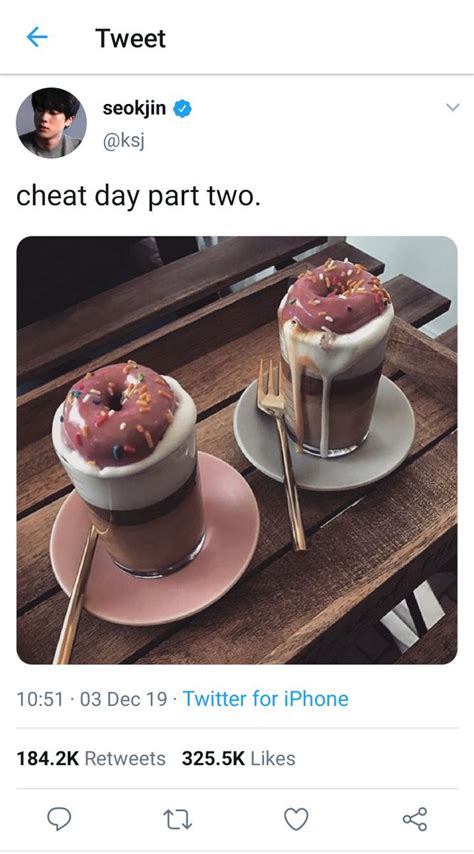Open the @ksj handle
This screenshot has height=854, width=474.
[x=123, y=141]
